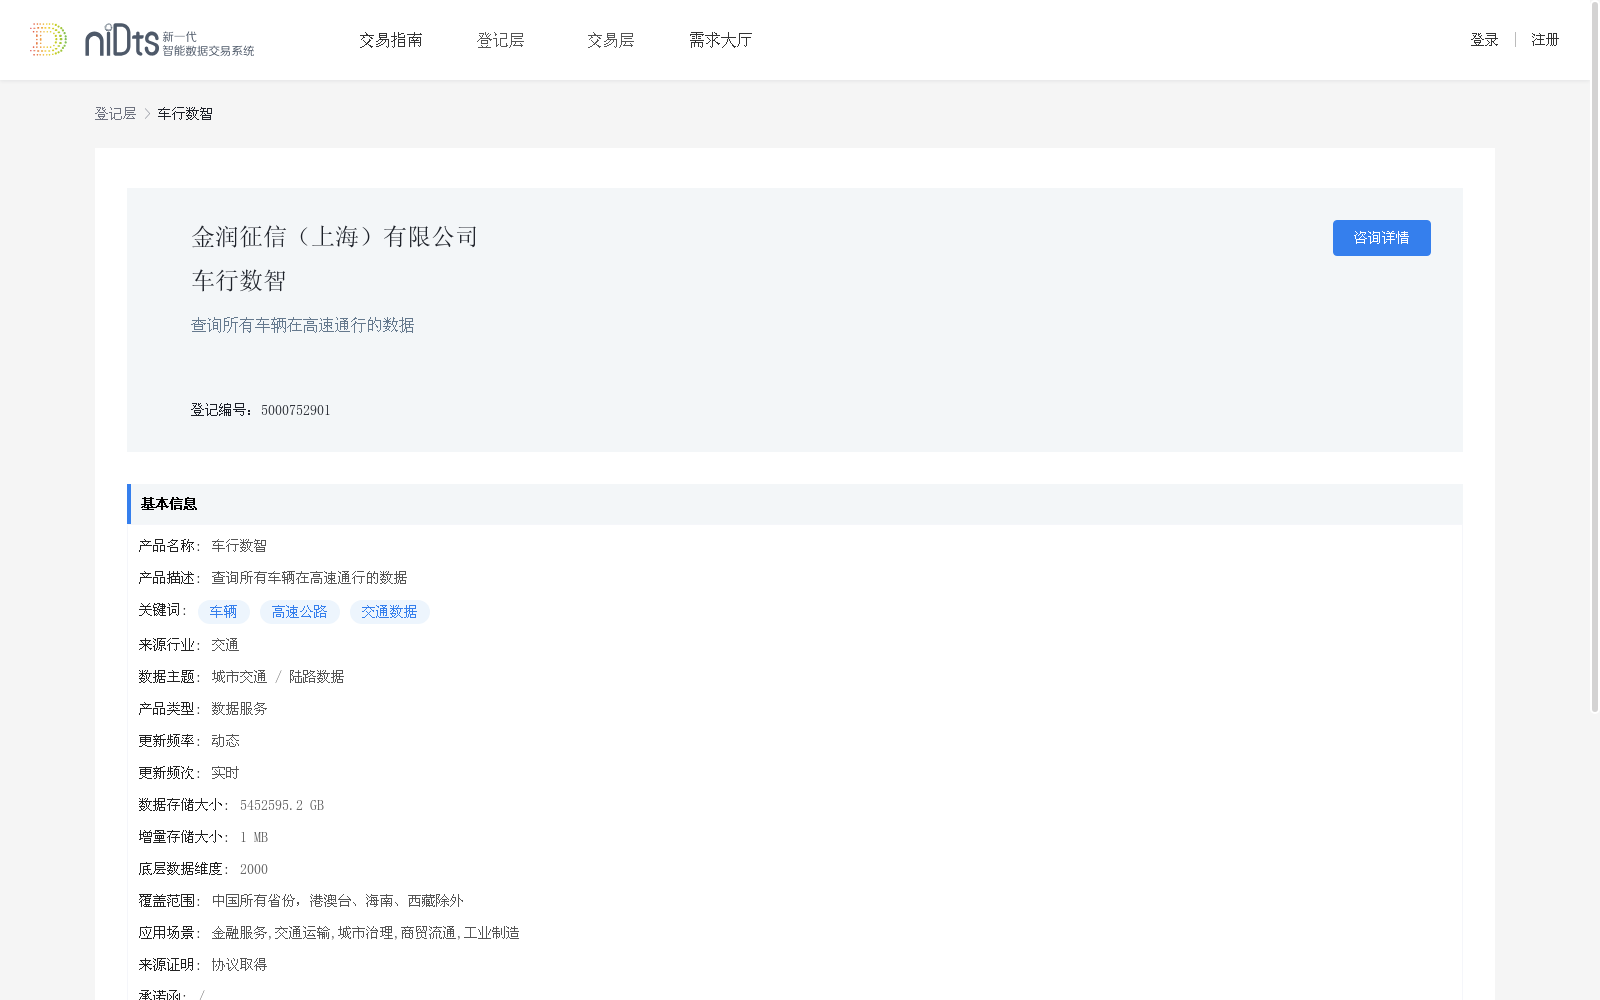1600x1000 pixels.
Task: Click the 应用场景 value 金融服务,交通运输
Action: [x=271, y=933]
